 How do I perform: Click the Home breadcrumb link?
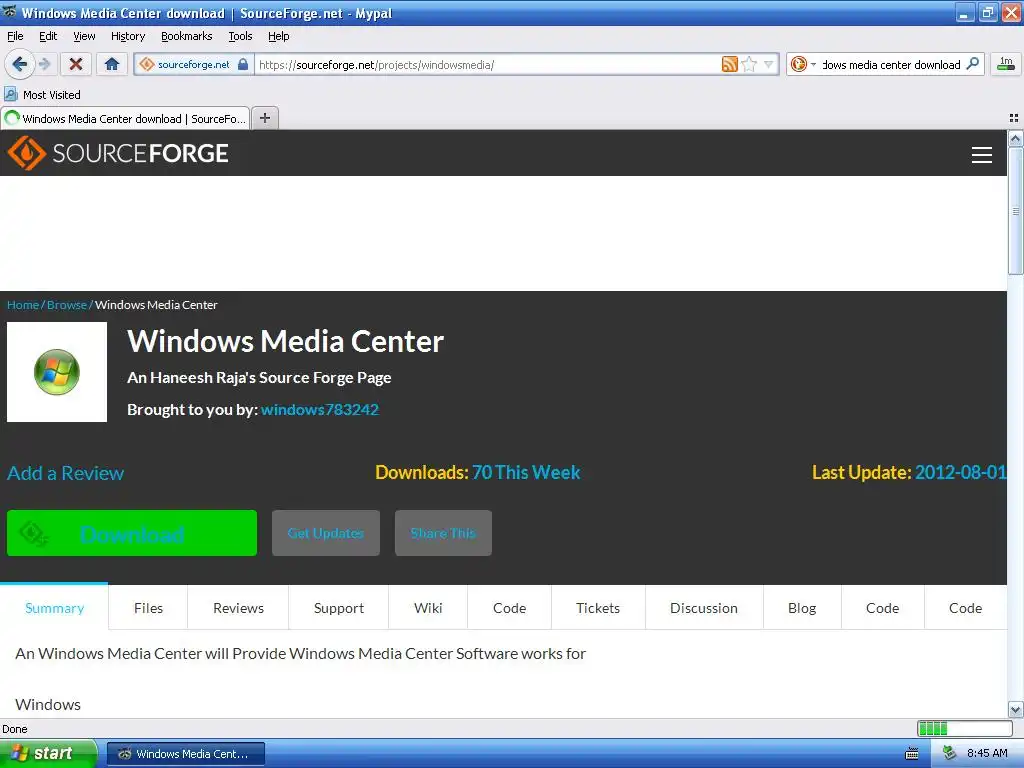[x=23, y=305]
